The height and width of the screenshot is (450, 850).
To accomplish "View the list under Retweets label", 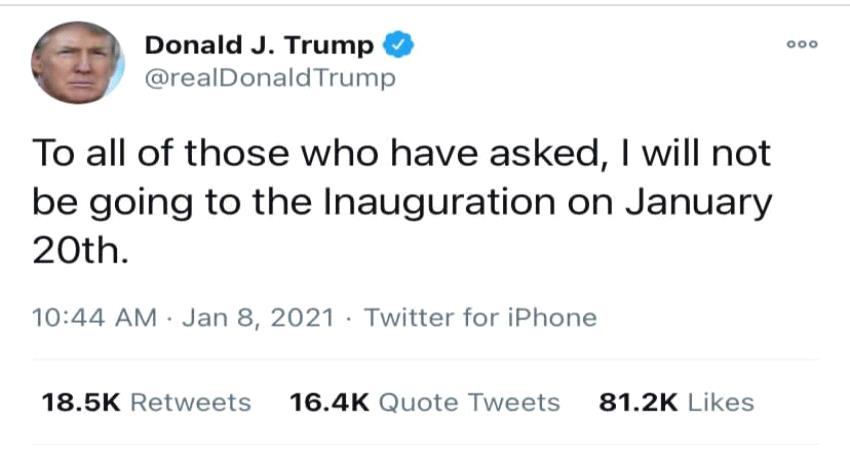I will (x=191, y=402).
